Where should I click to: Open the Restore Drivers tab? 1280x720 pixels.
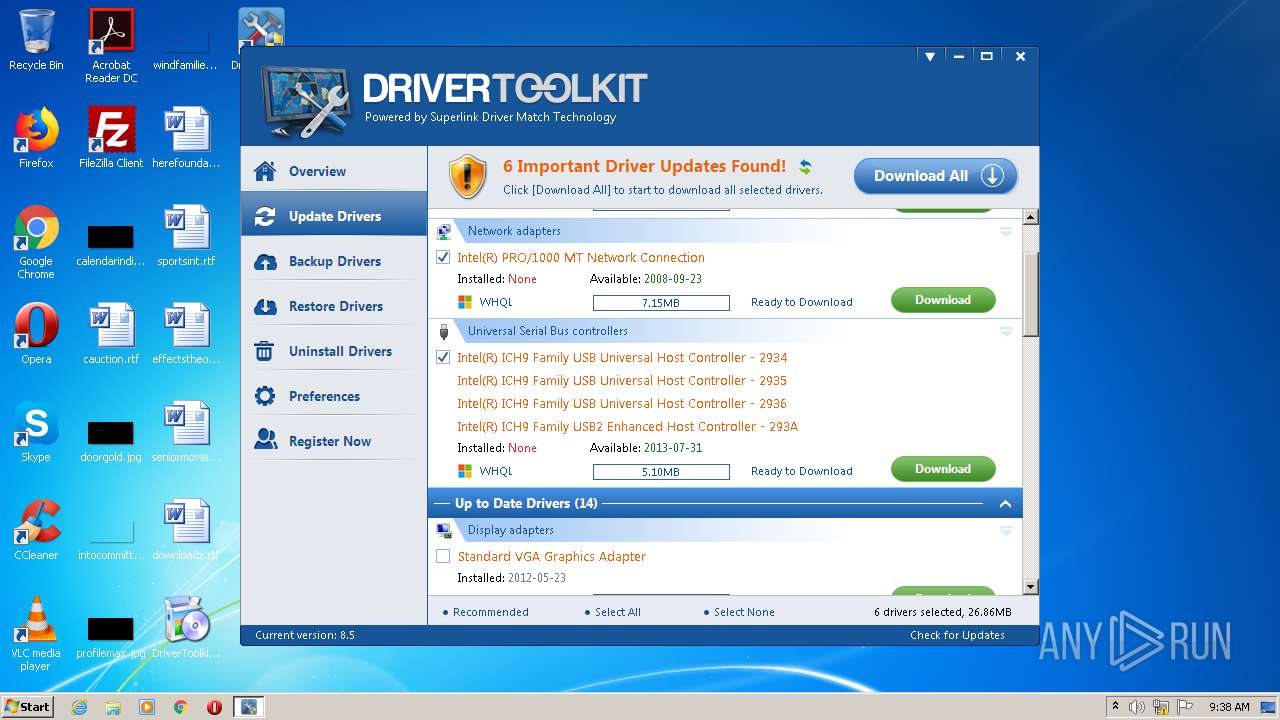(334, 306)
